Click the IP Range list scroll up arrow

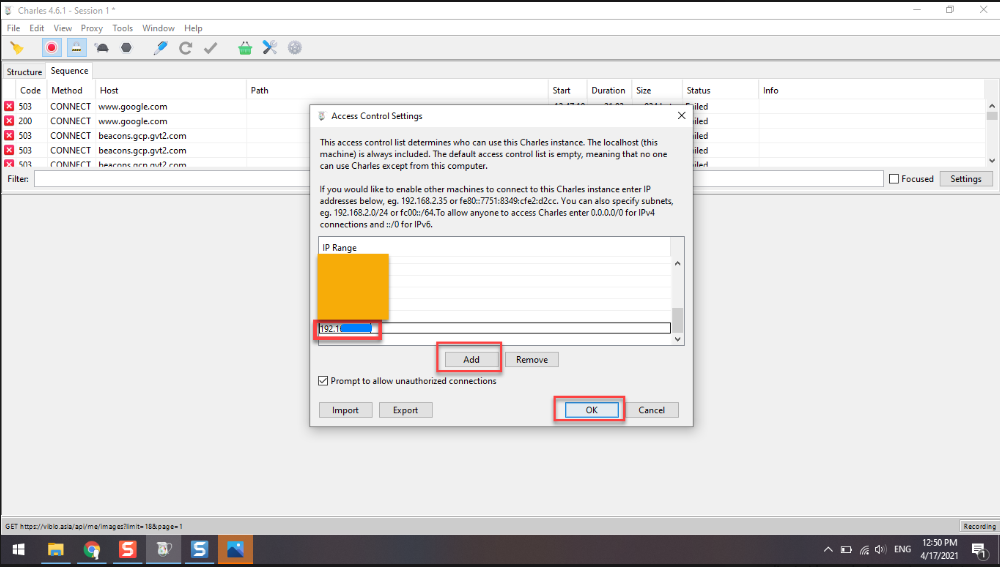pyautogui.click(x=677, y=263)
